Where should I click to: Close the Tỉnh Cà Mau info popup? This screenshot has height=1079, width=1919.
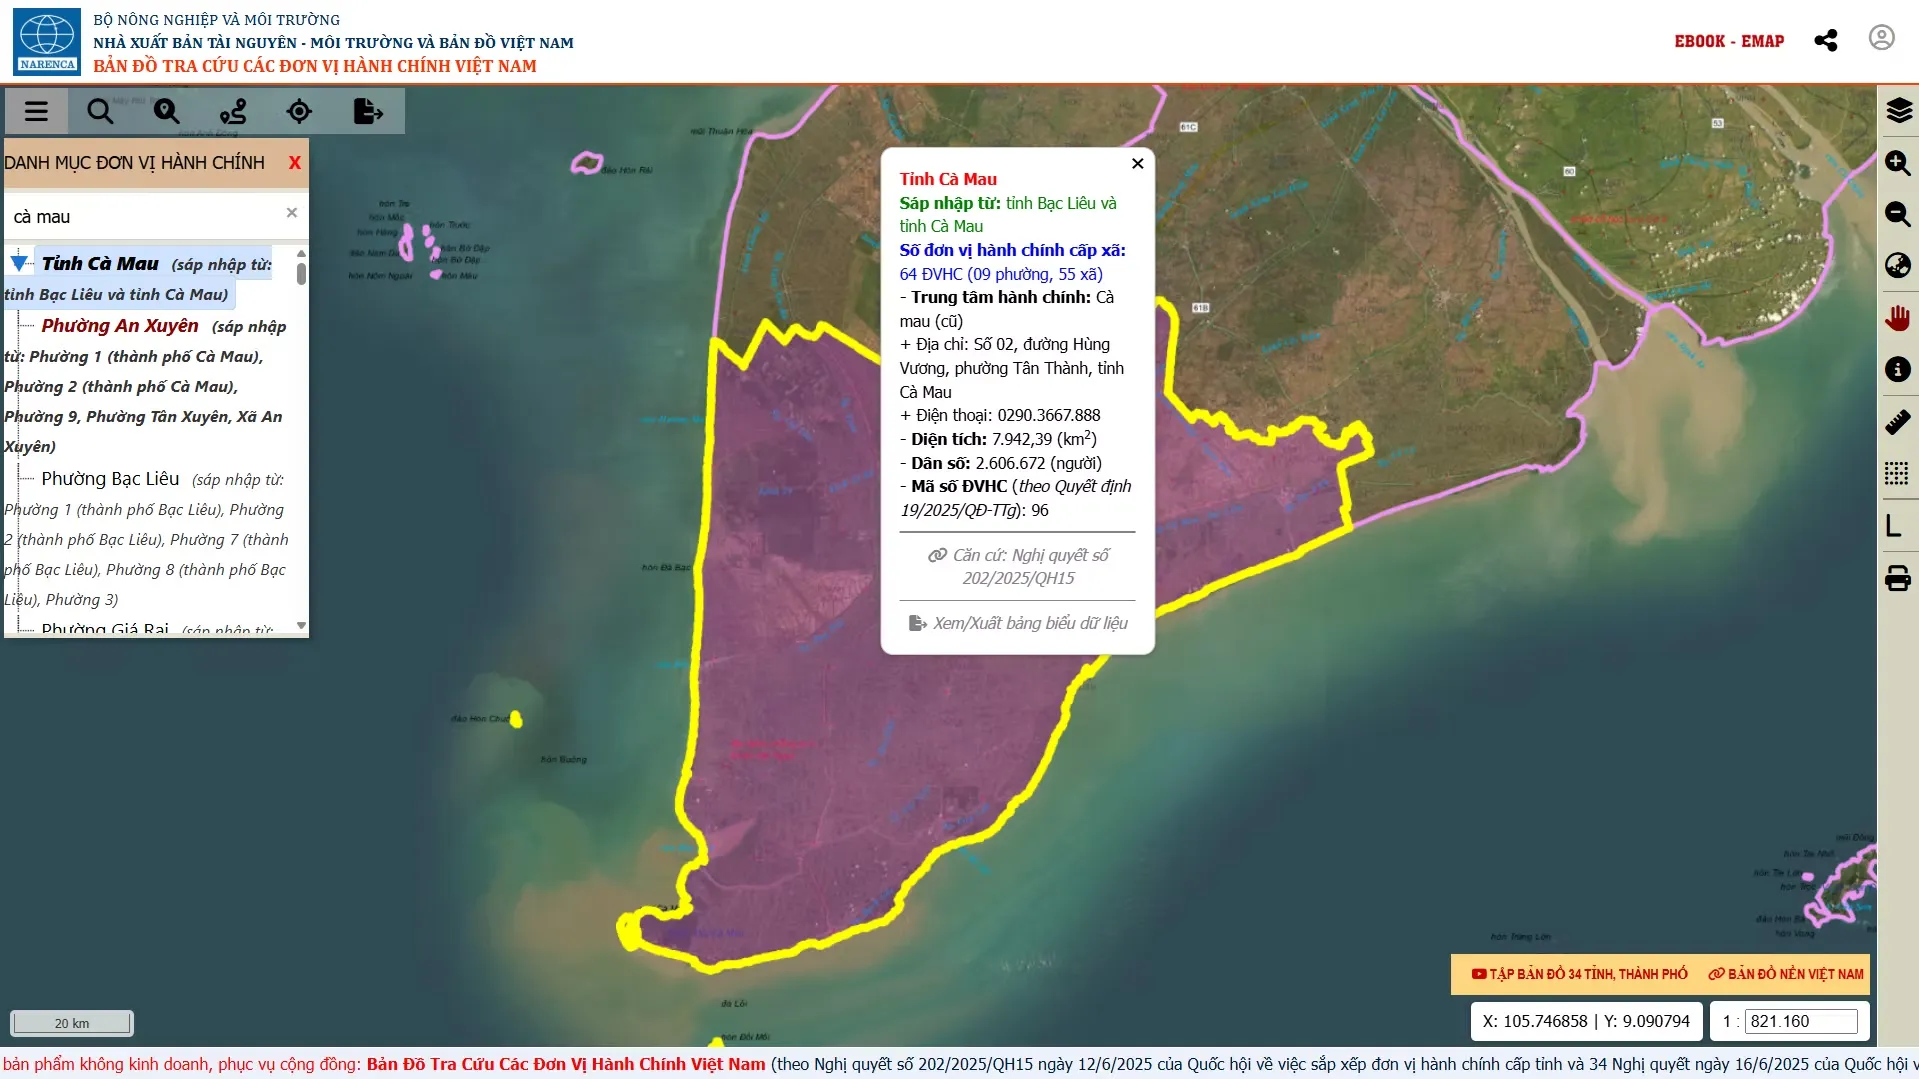point(1138,164)
